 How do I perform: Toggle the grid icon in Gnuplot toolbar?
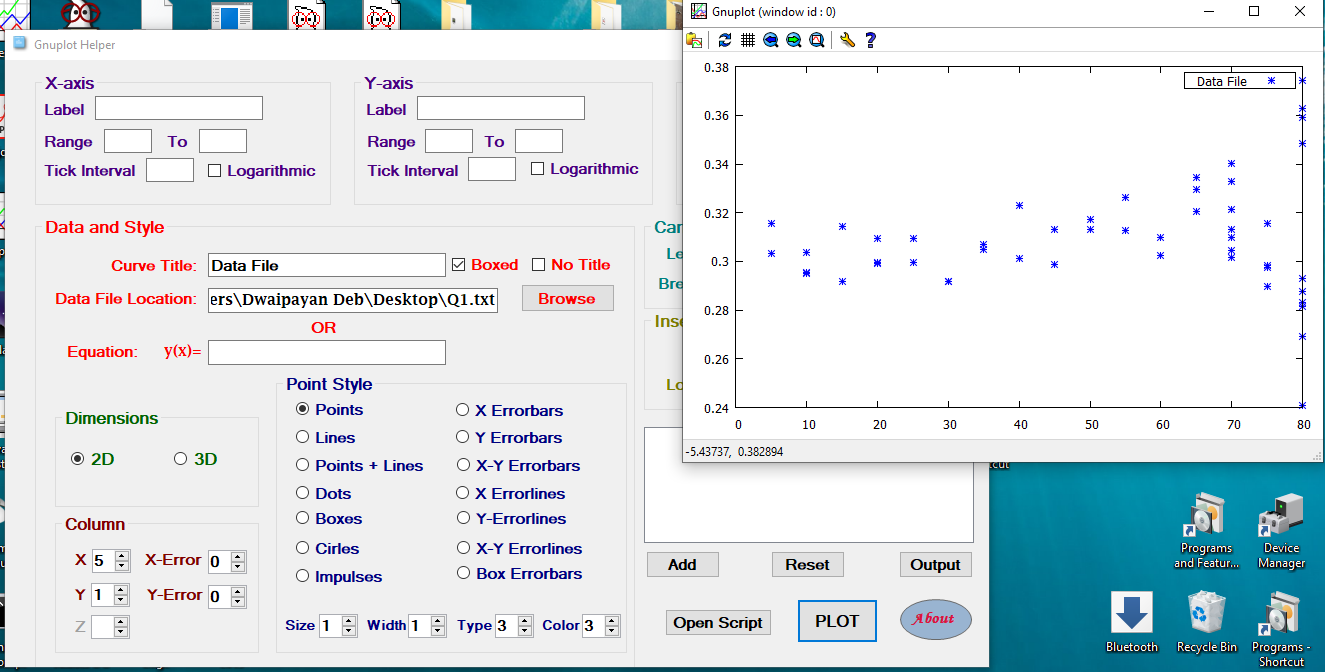point(748,40)
